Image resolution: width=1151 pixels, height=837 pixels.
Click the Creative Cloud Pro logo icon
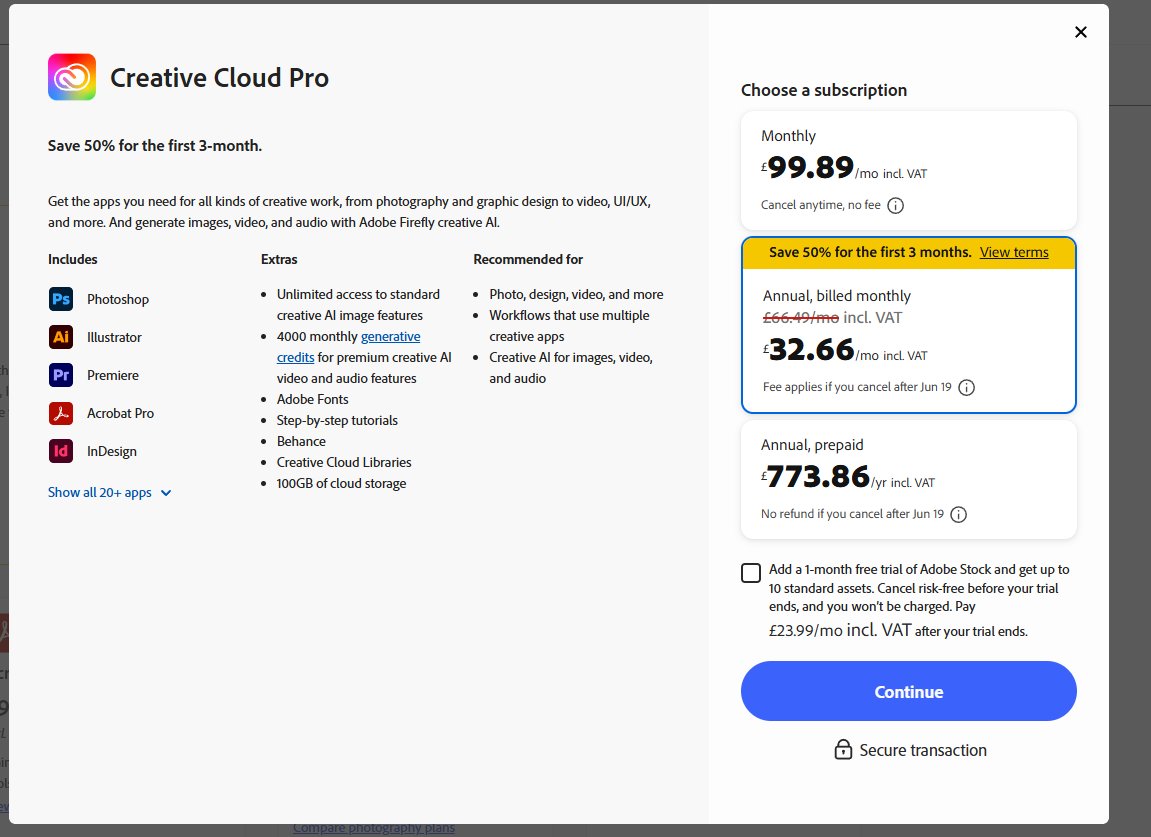[72, 77]
